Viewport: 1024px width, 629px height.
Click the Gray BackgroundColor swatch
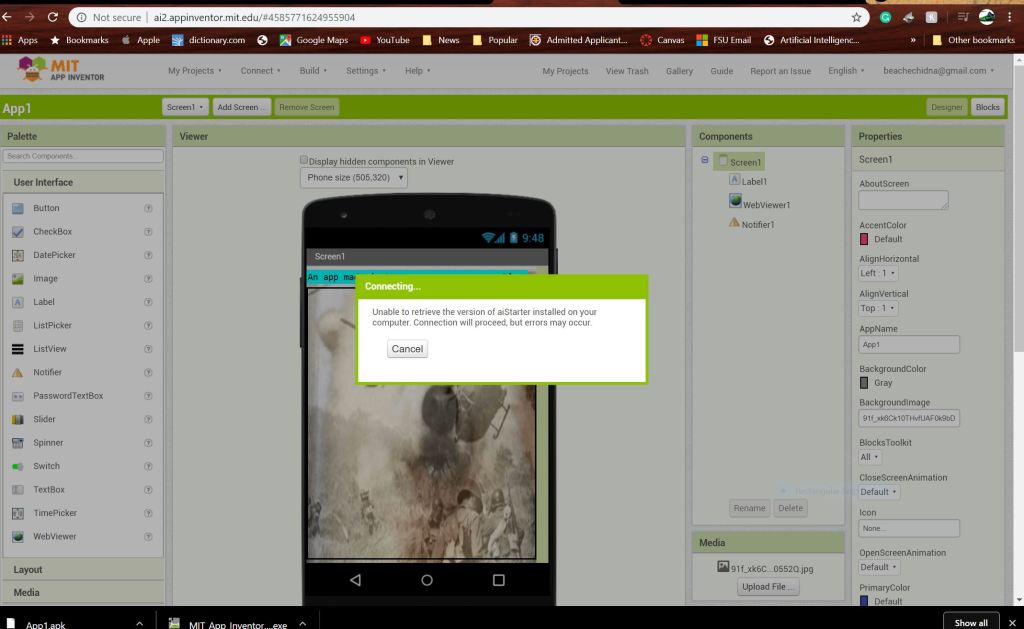[865, 383]
